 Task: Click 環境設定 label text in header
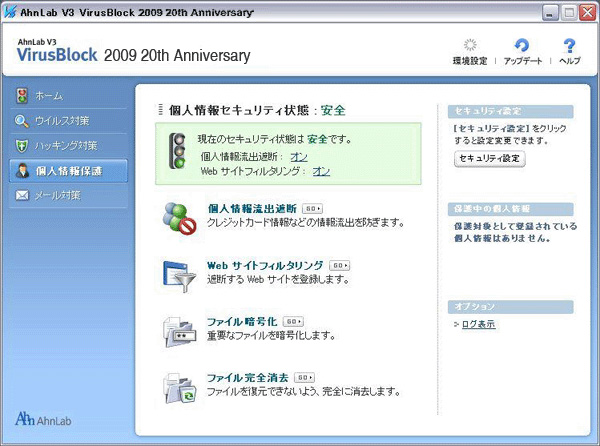click(470, 61)
